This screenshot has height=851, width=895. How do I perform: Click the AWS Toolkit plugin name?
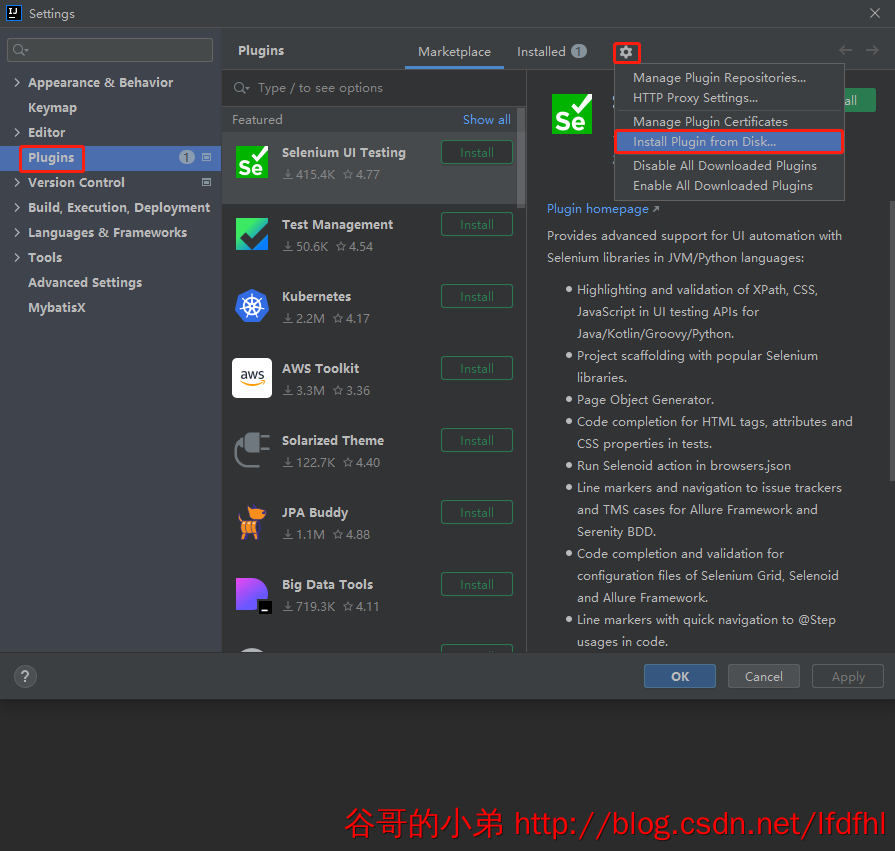point(320,369)
